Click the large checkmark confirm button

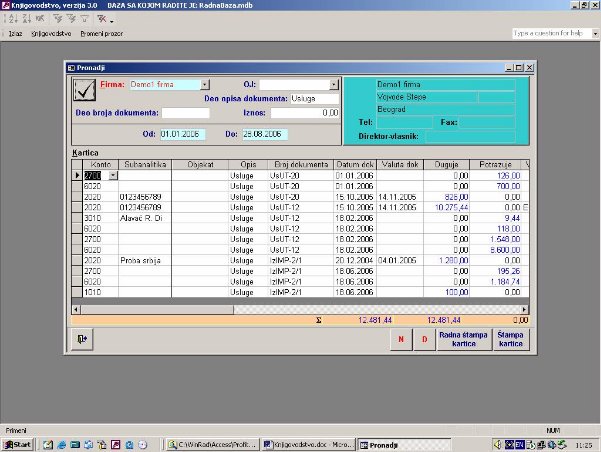[x=84, y=90]
